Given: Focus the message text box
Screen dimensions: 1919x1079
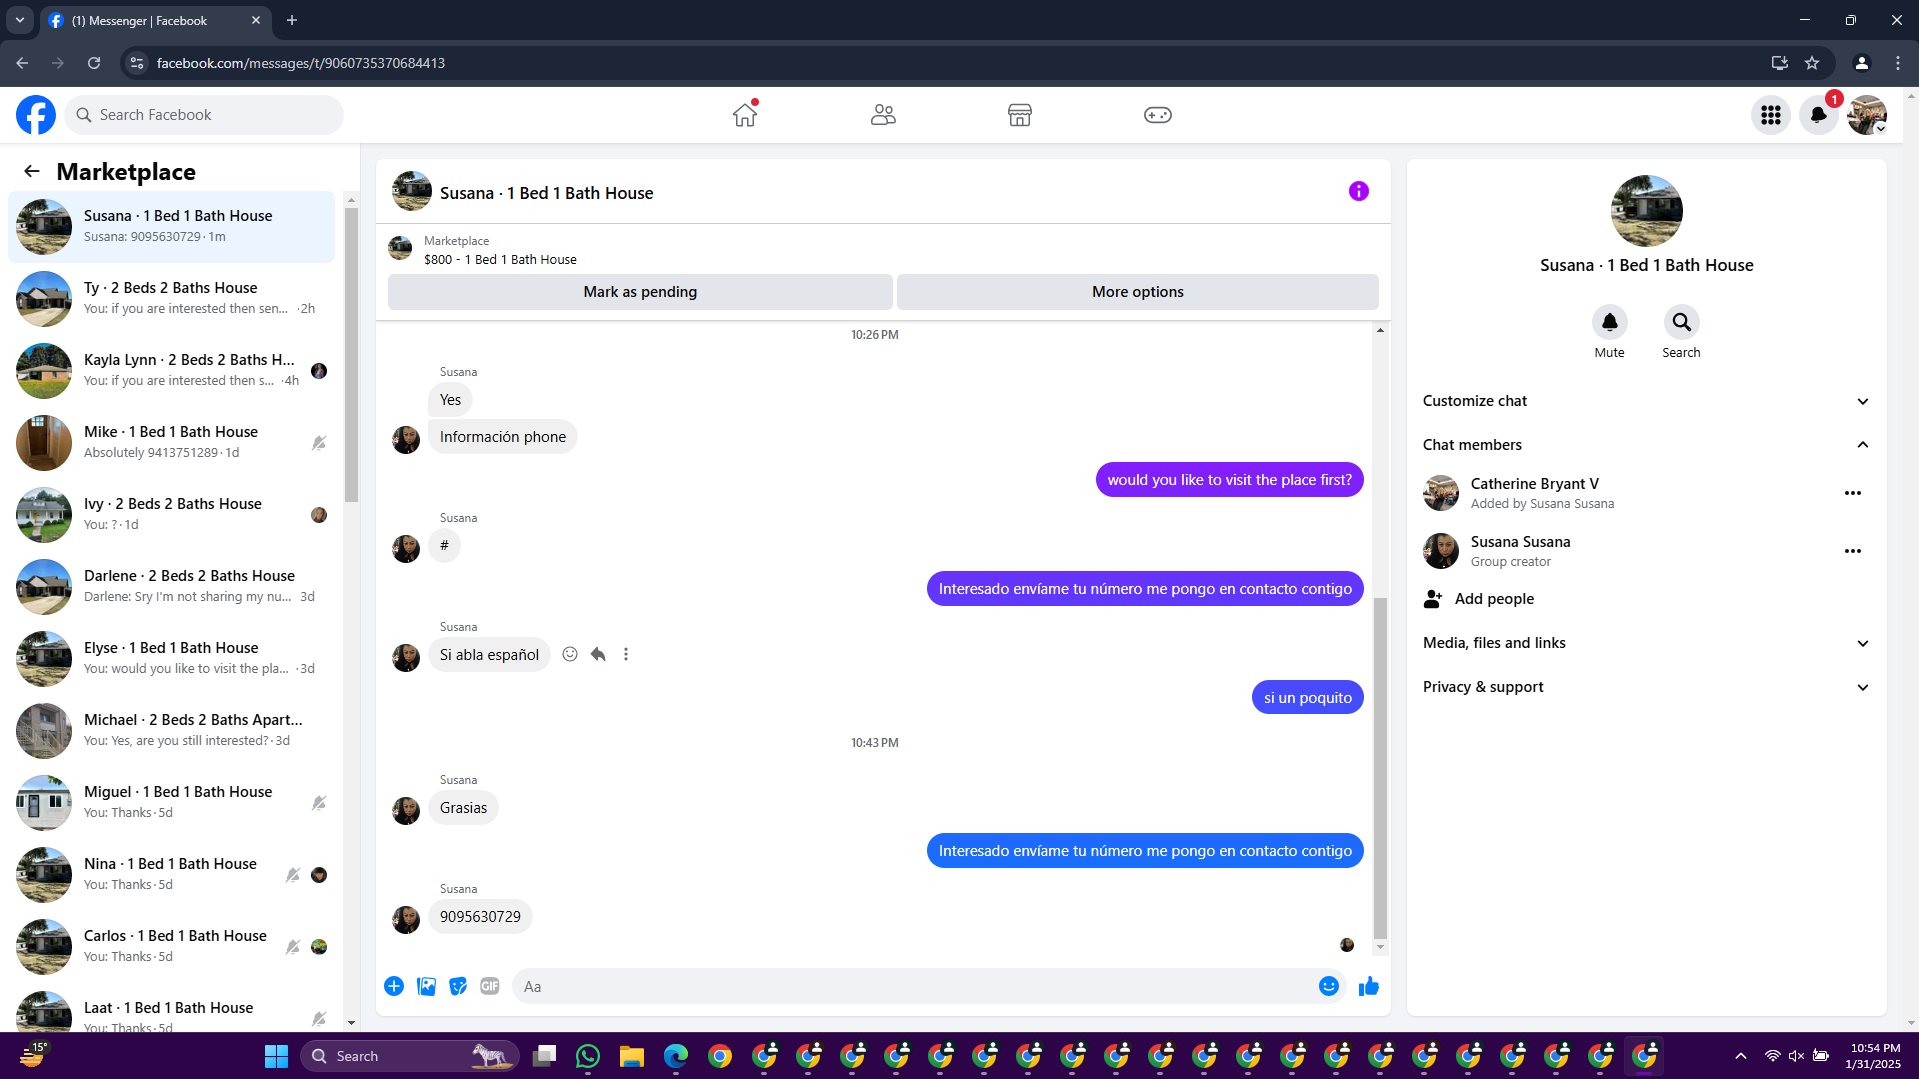Looking at the screenshot, I should pos(915,987).
